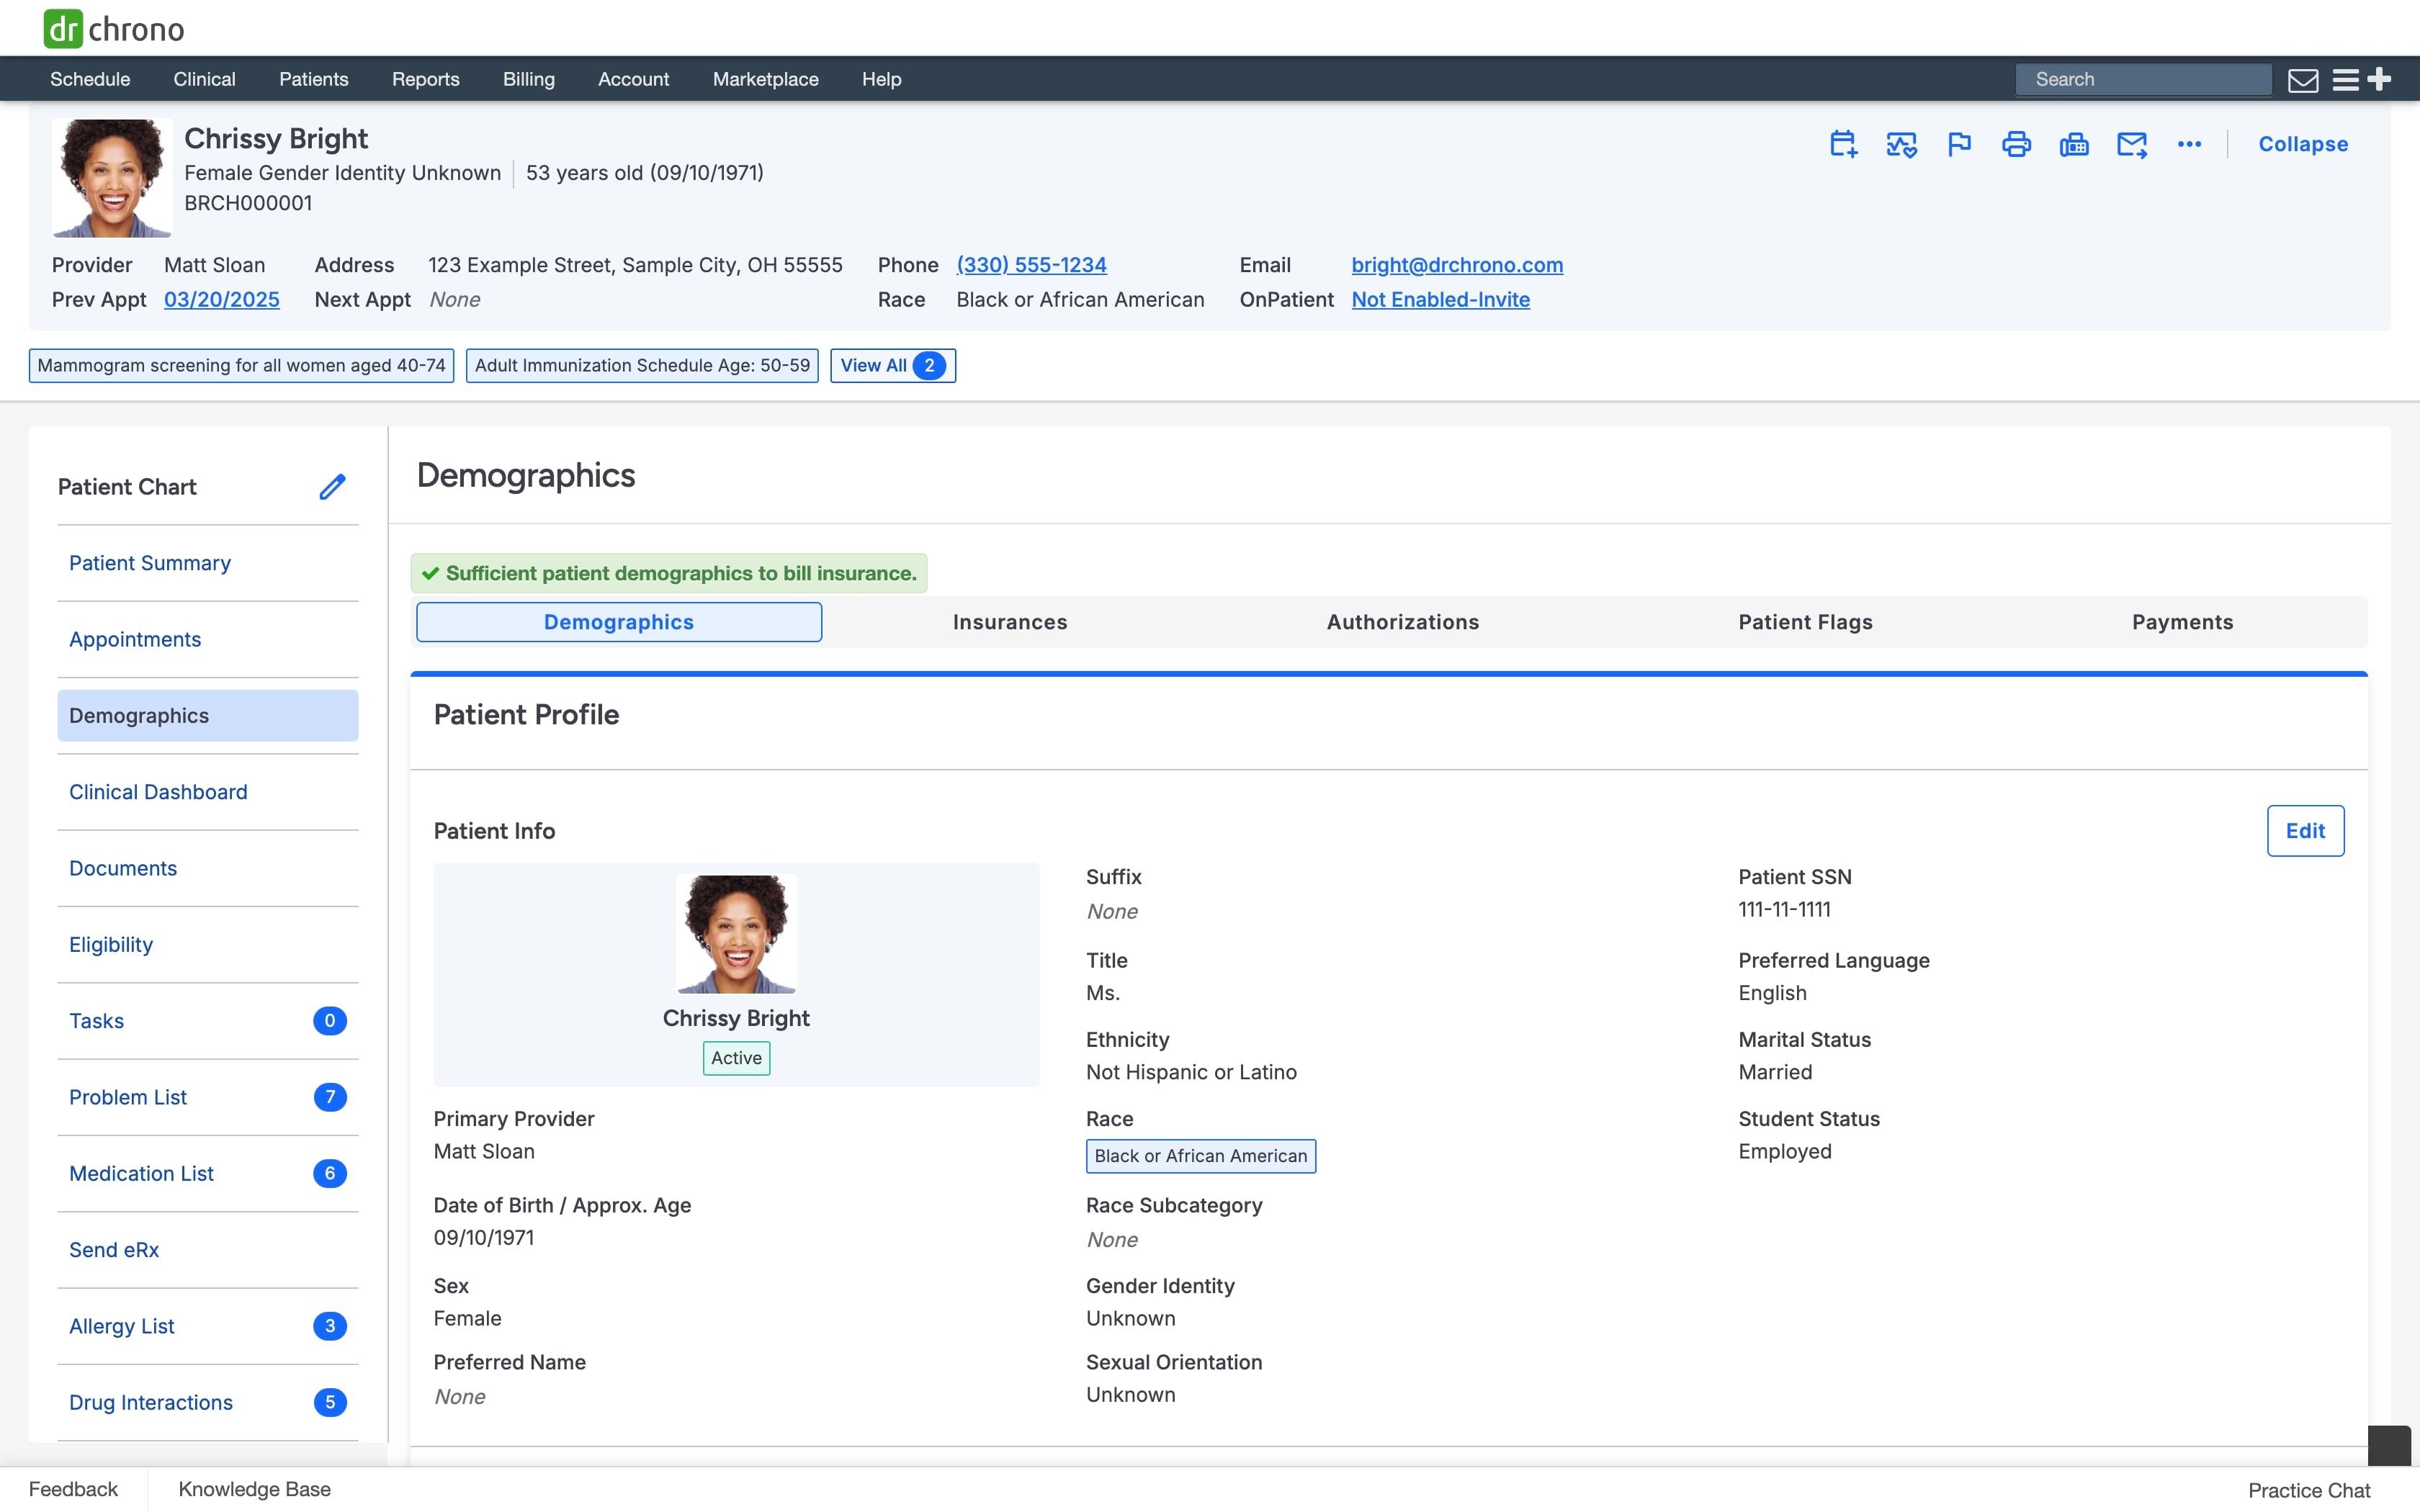
Task: Open the vitals heart monitor icon
Action: pyautogui.click(x=1901, y=144)
